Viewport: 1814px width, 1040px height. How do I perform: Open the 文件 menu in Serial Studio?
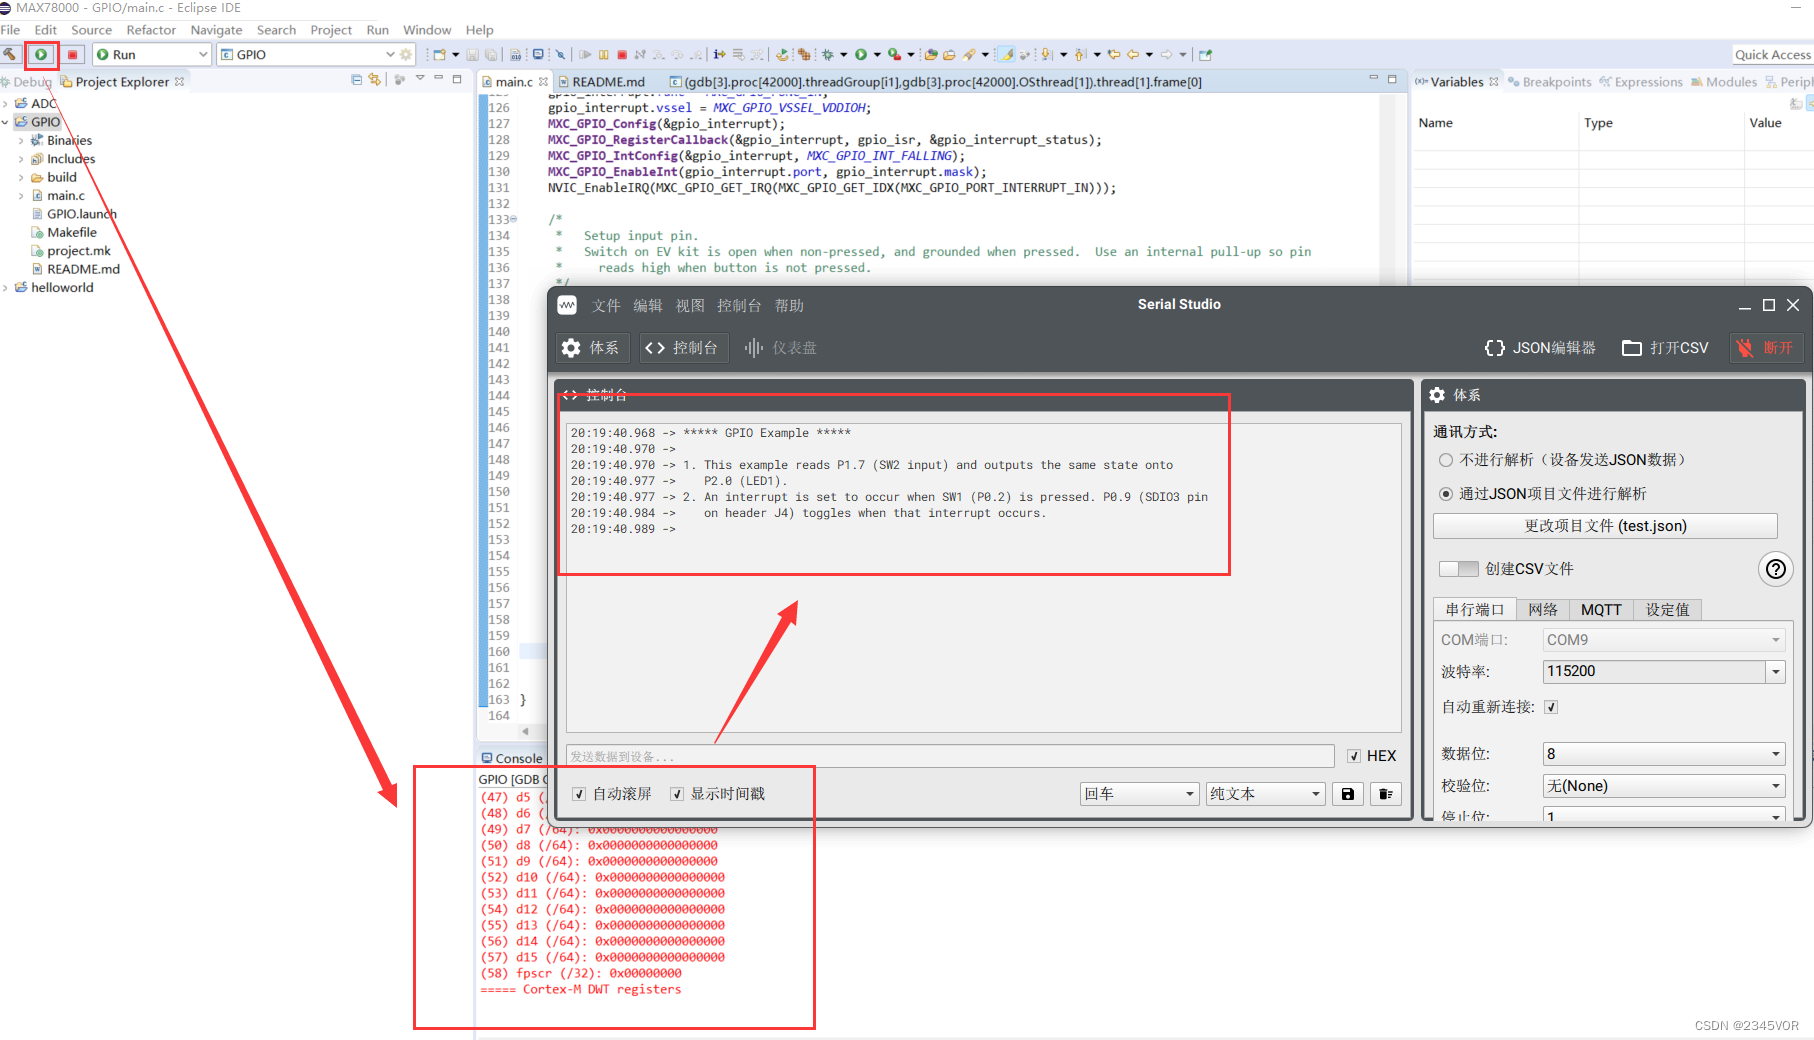click(x=606, y=306)
